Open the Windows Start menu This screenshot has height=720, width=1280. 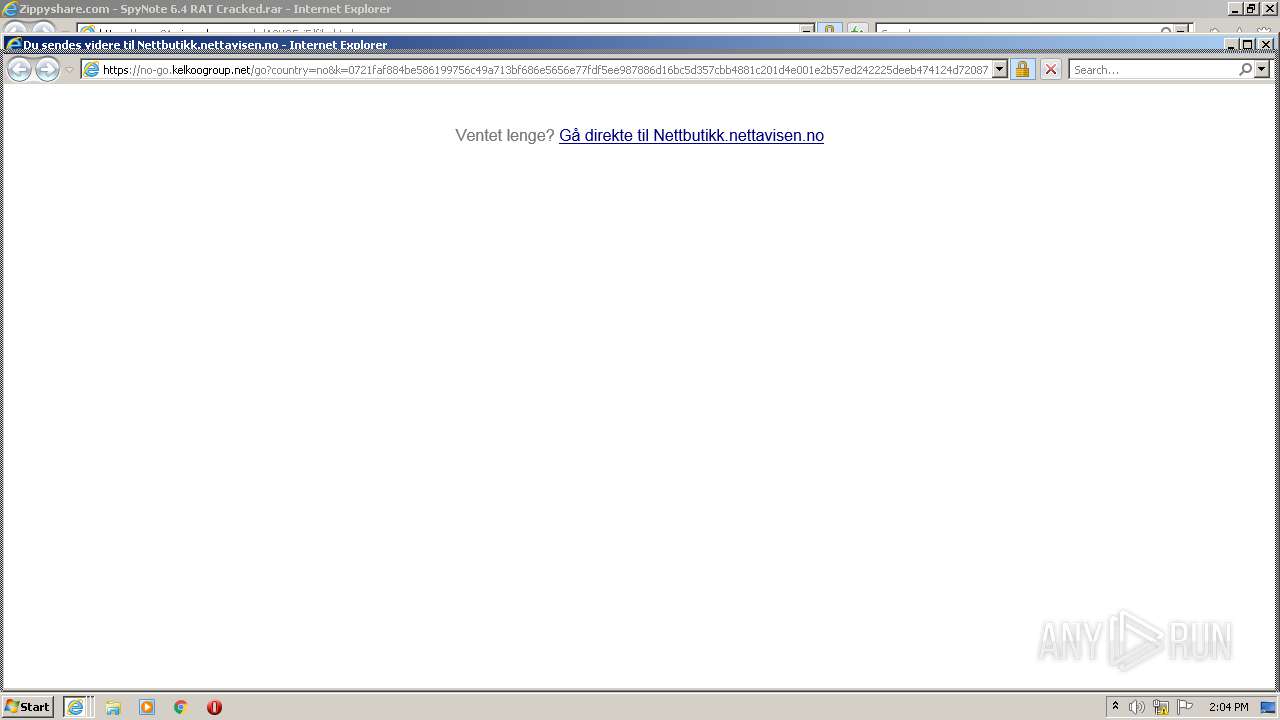click(x=28, y=707)
